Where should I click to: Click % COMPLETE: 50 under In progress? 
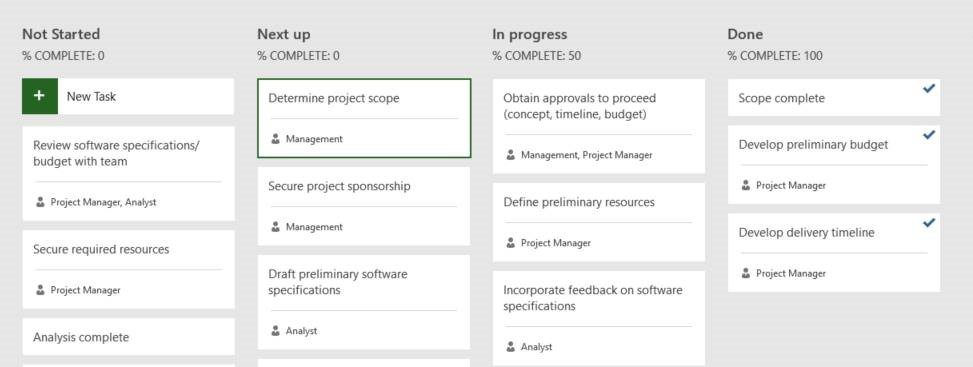[x=537, y=56]
